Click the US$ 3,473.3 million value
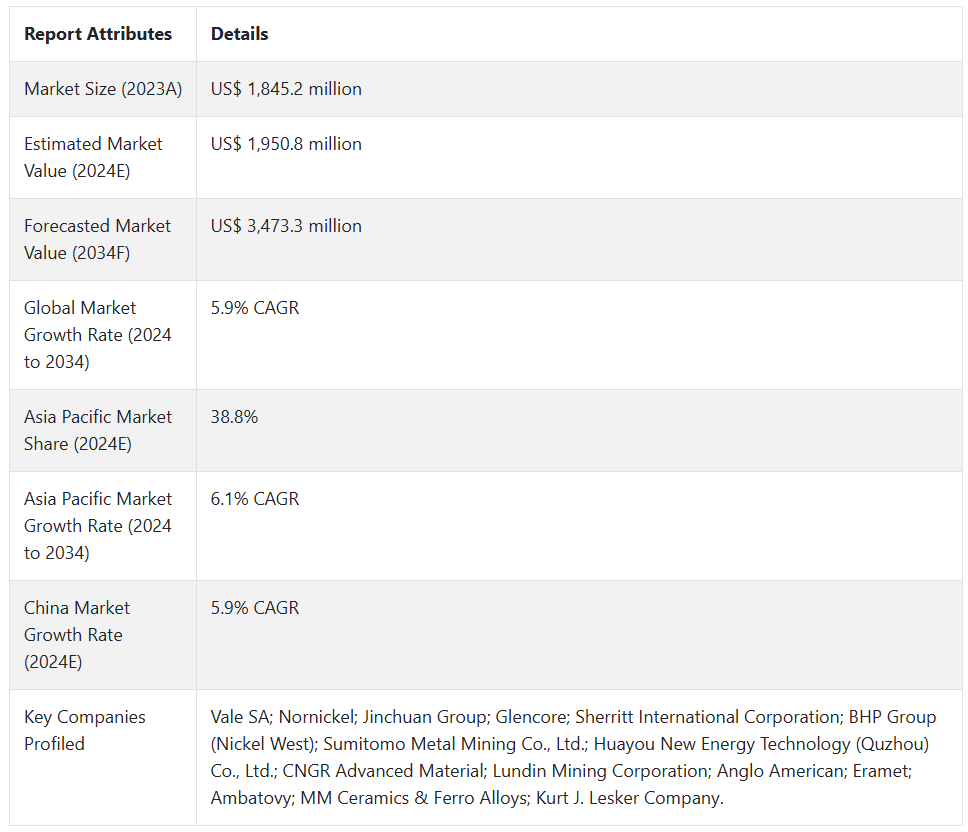The width and height of the screenshot is (968, 832). [x=286, y=226]
